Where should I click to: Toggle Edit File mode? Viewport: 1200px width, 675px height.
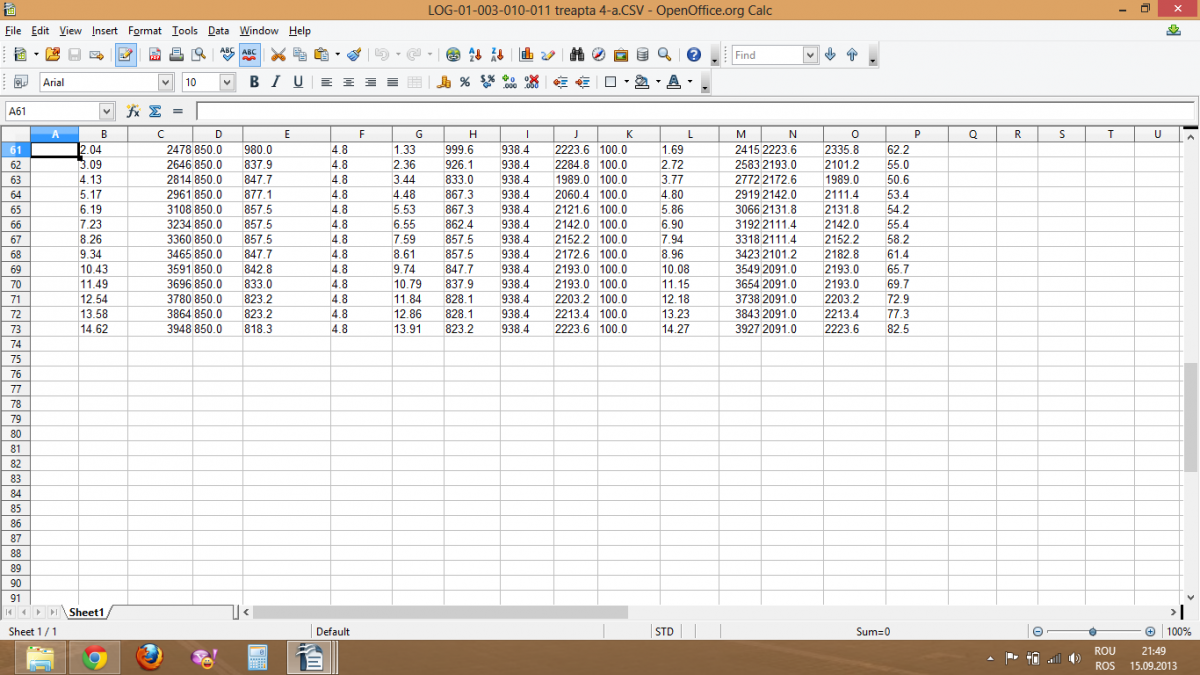click(125, 55)
